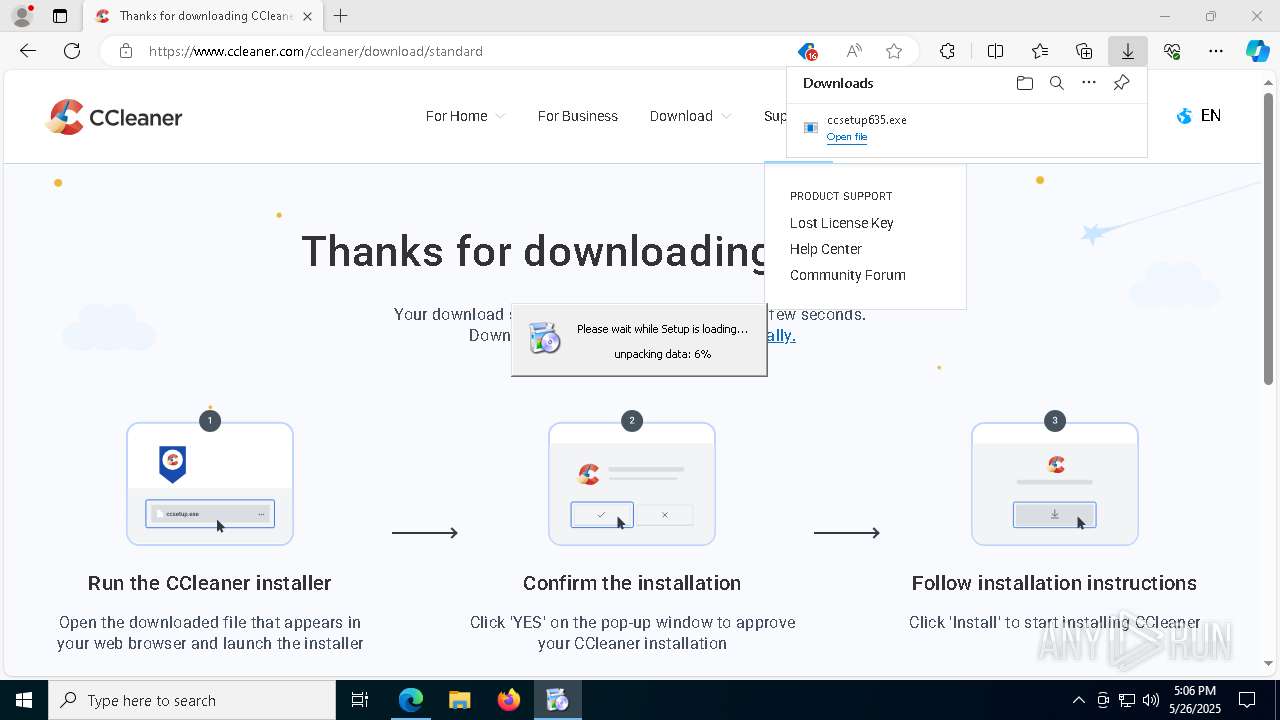Click the taskbar search box

tap(192, 700)
